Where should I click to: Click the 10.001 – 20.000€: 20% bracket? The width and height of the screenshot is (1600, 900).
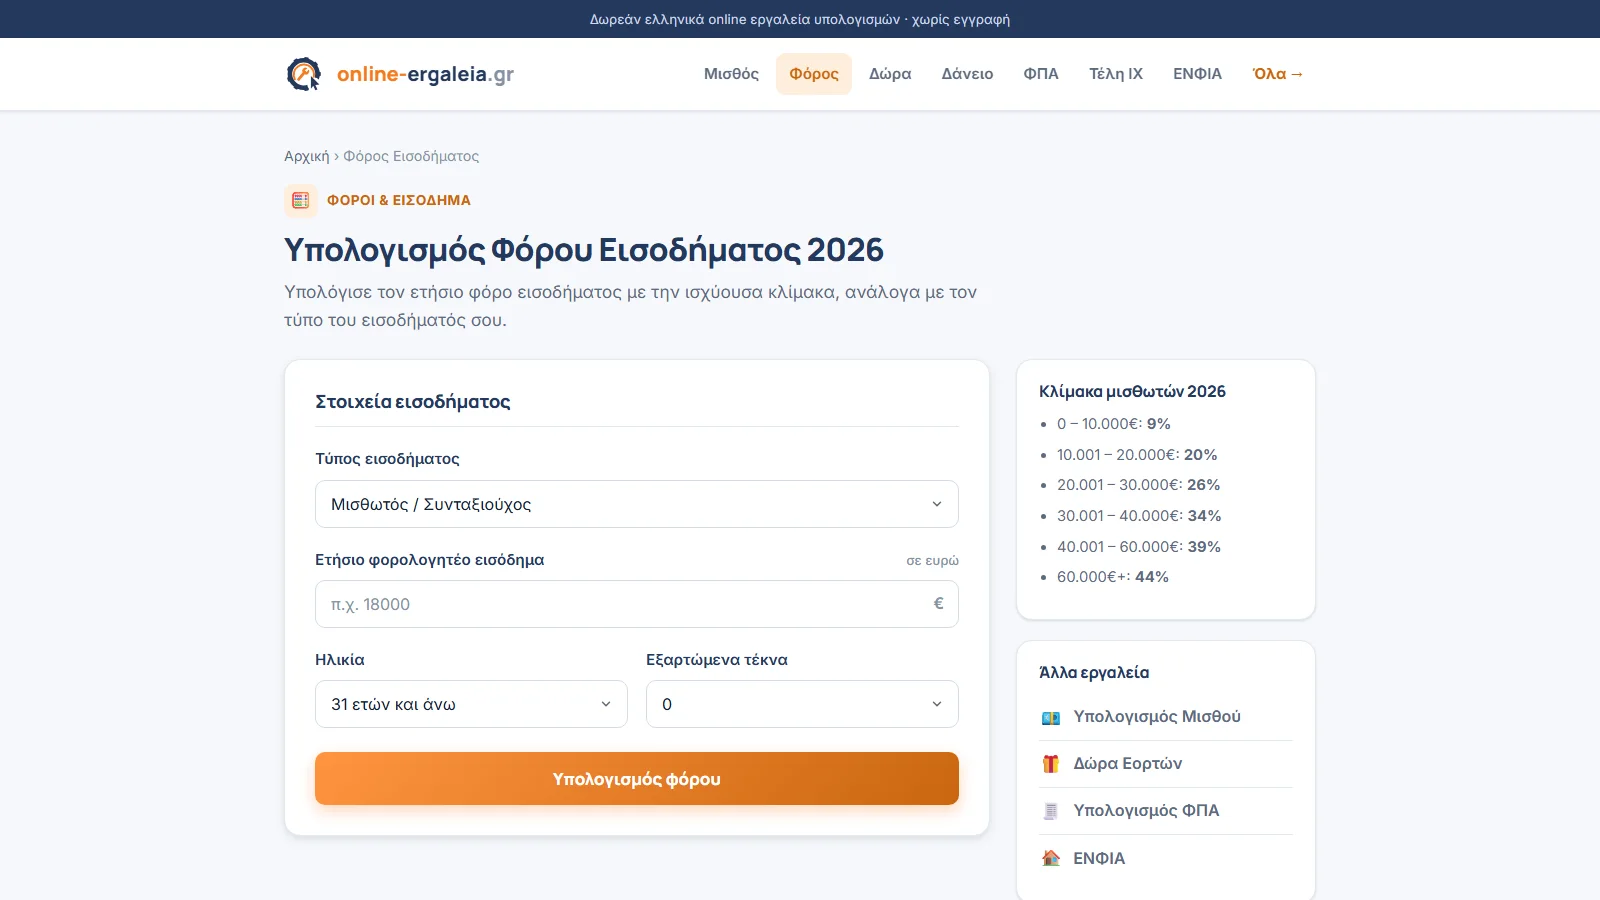click(x=1137, y=455)
